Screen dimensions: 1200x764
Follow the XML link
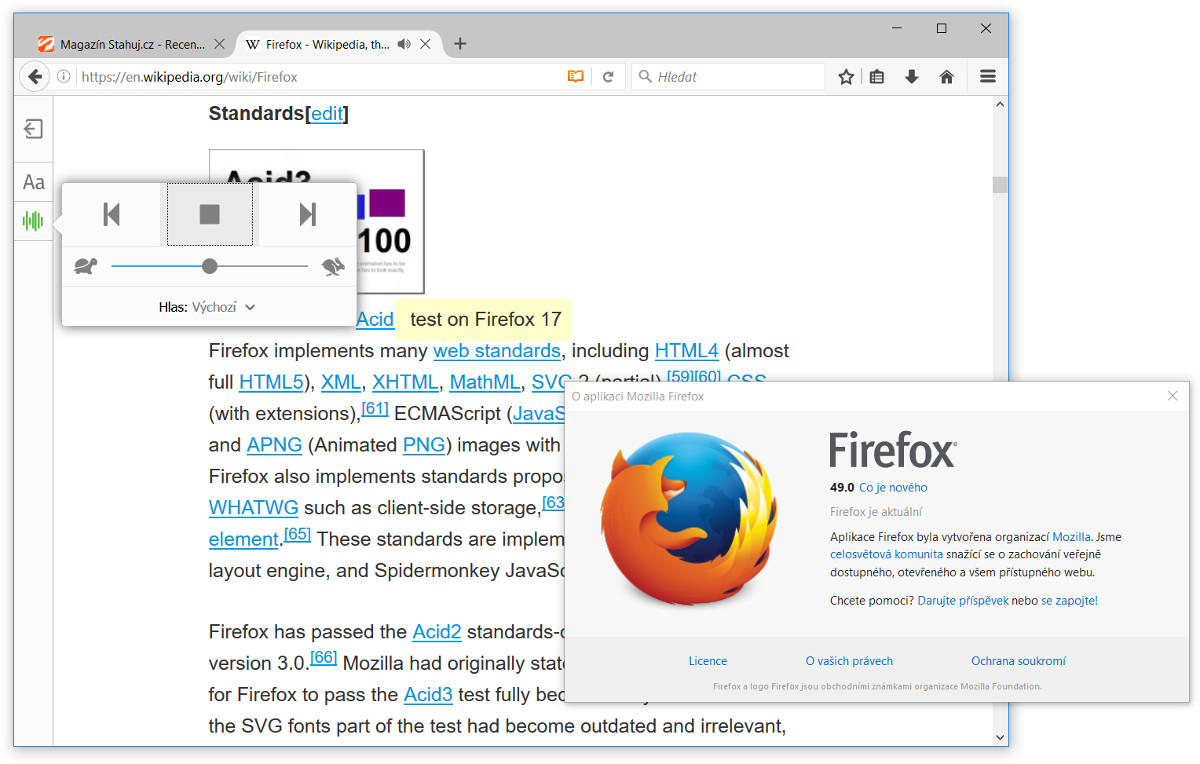[341, 382]
